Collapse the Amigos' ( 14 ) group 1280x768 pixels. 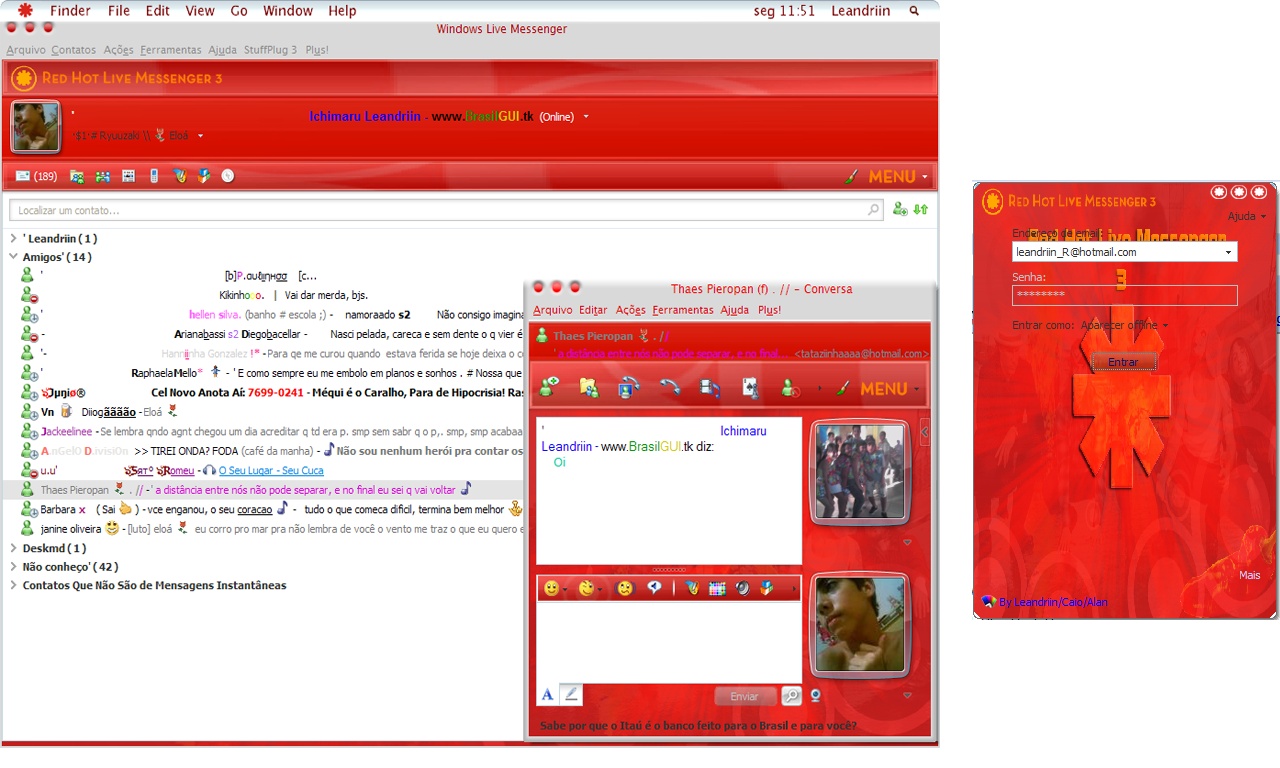tap(13, 257)
